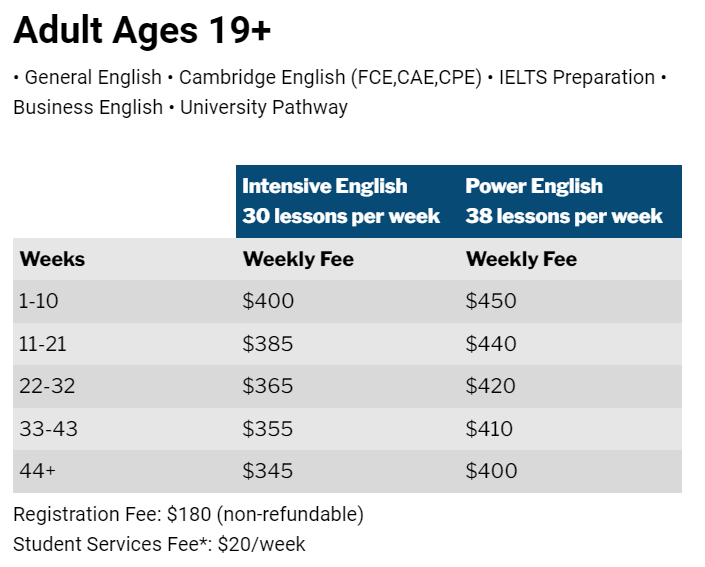Select the 33-43 weeks row label
This screenshot has width=705, height=567.
coord(48,429)
